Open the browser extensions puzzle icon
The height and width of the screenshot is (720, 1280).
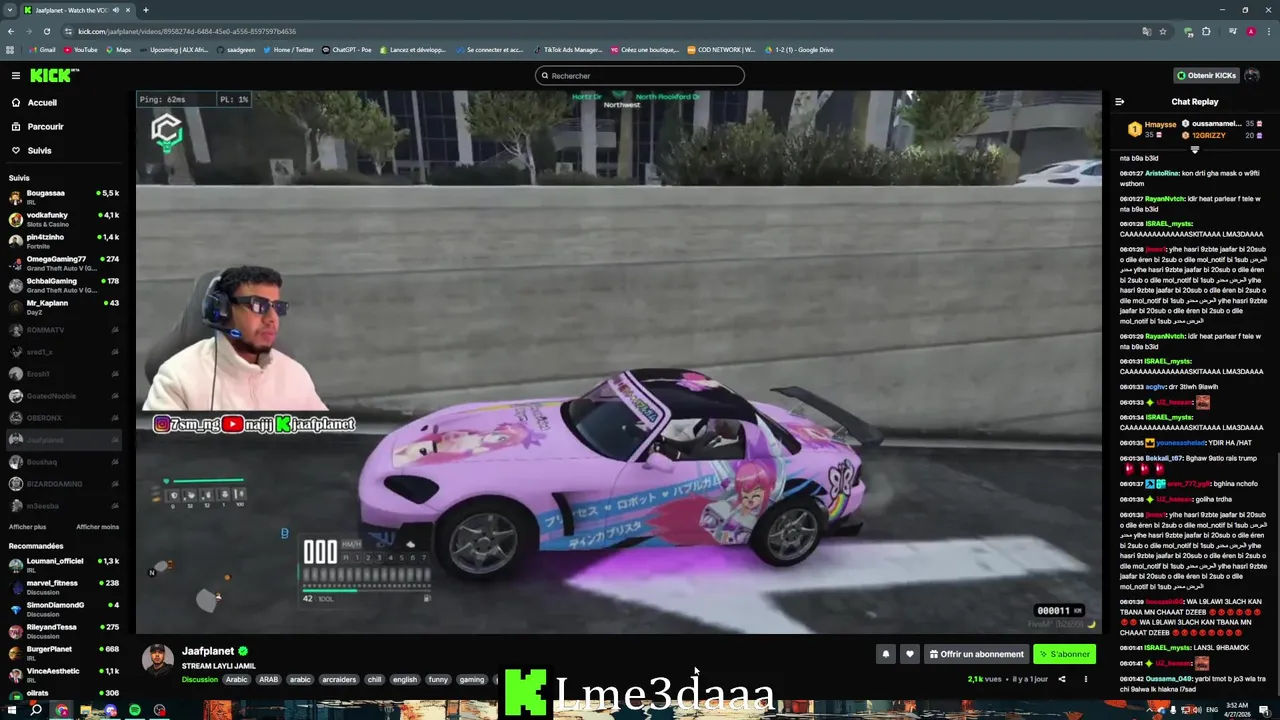[1206, 31]
